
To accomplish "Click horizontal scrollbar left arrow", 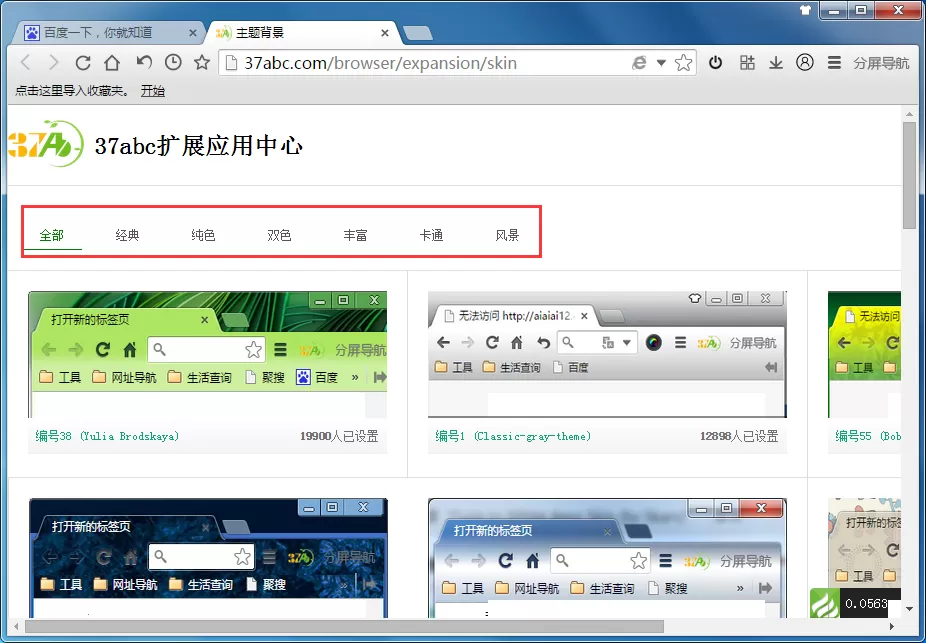I will click(x=15, y=626).
